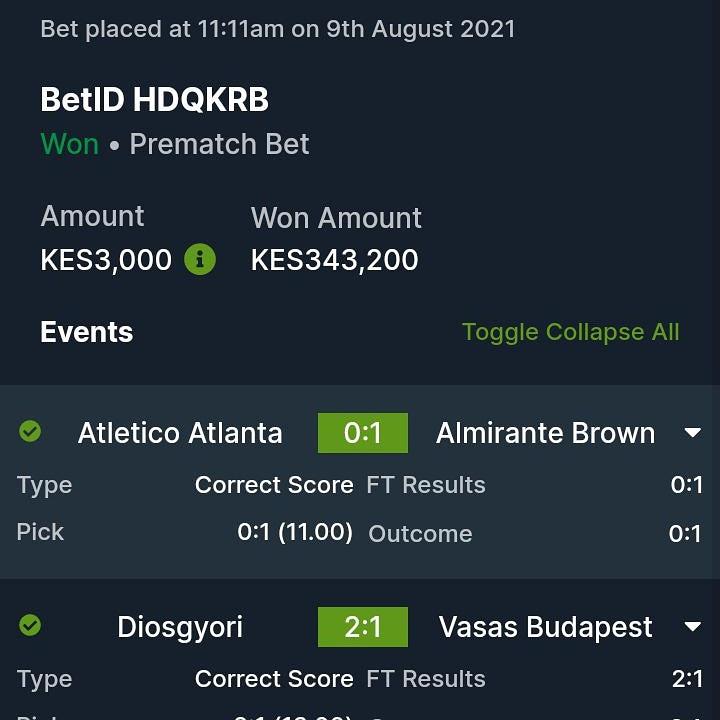The image size is (720, 720).
Task: Click the bet placed timestamp text
Action: pyautogui.click(x=277, y=29)
